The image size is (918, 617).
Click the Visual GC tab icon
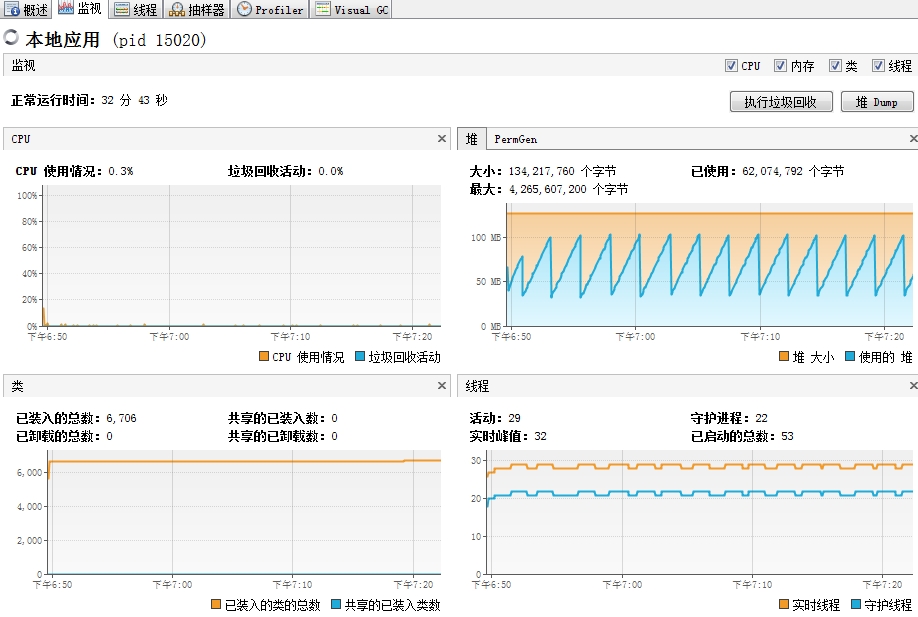[323, 9]
